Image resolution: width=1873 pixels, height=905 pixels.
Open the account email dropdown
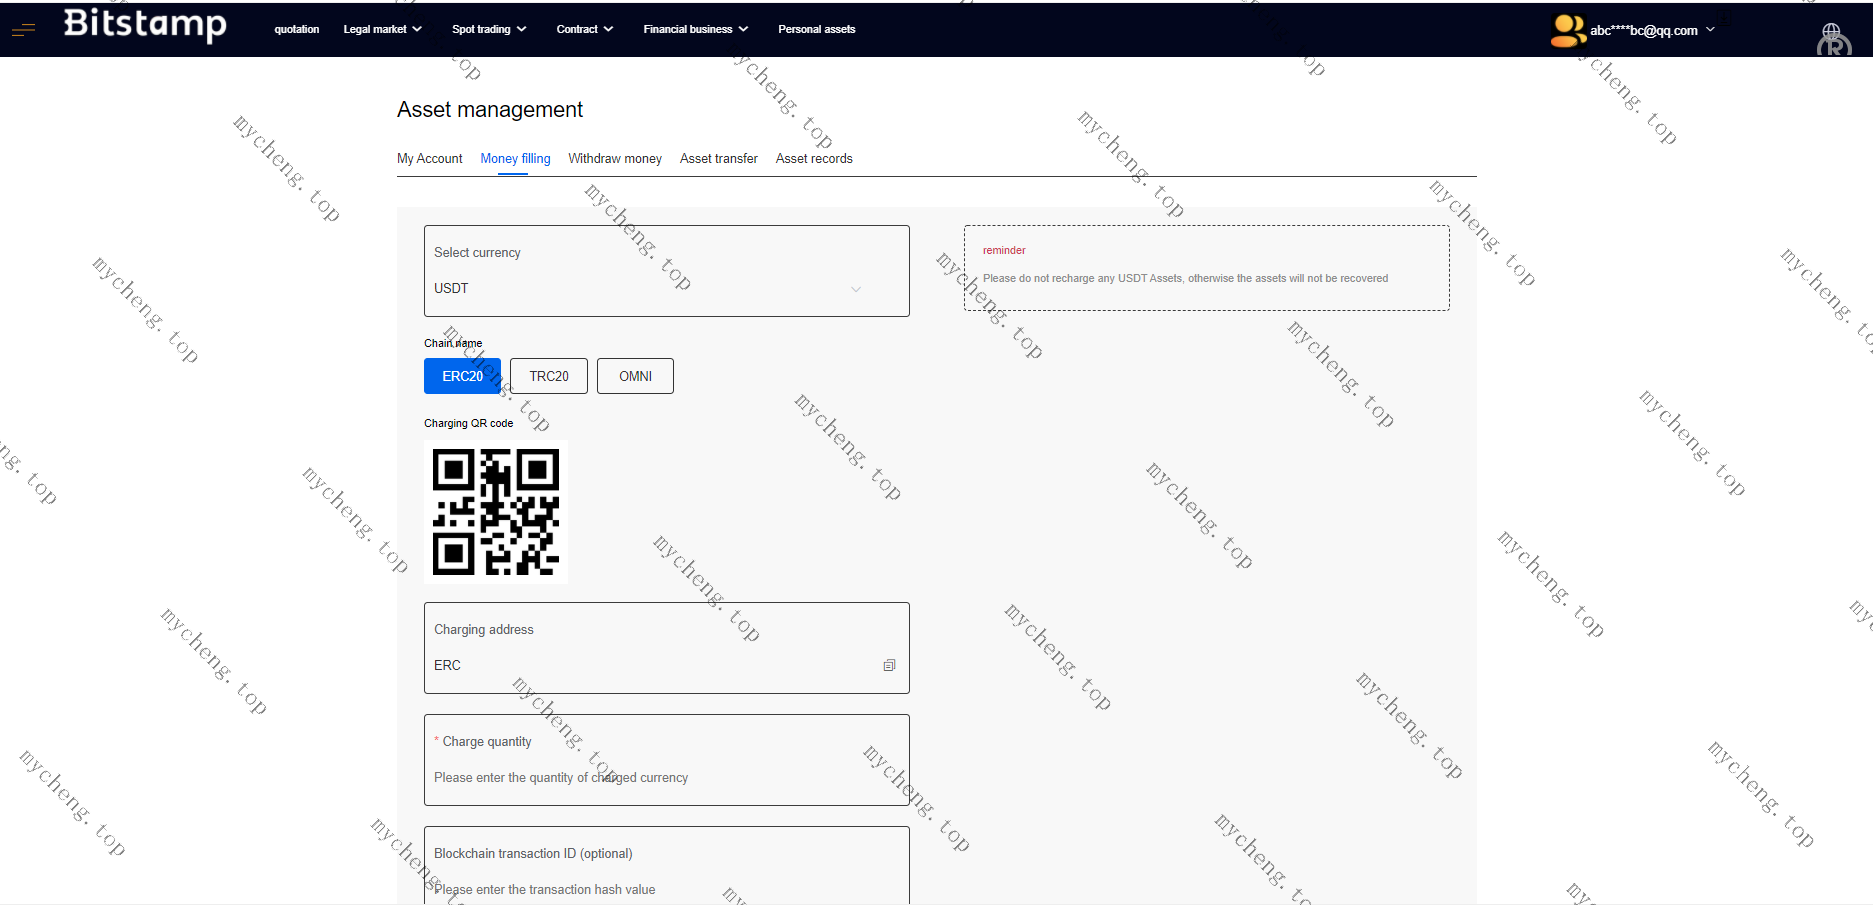1652,30
